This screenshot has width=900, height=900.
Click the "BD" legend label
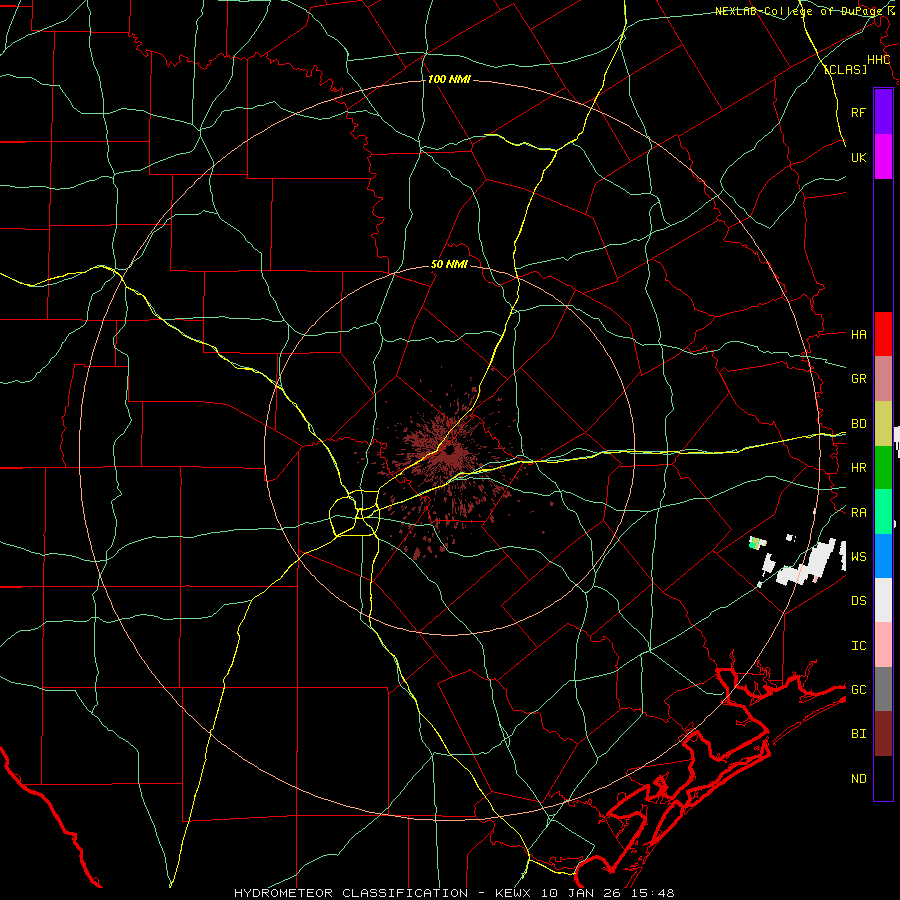click(858, 424)
